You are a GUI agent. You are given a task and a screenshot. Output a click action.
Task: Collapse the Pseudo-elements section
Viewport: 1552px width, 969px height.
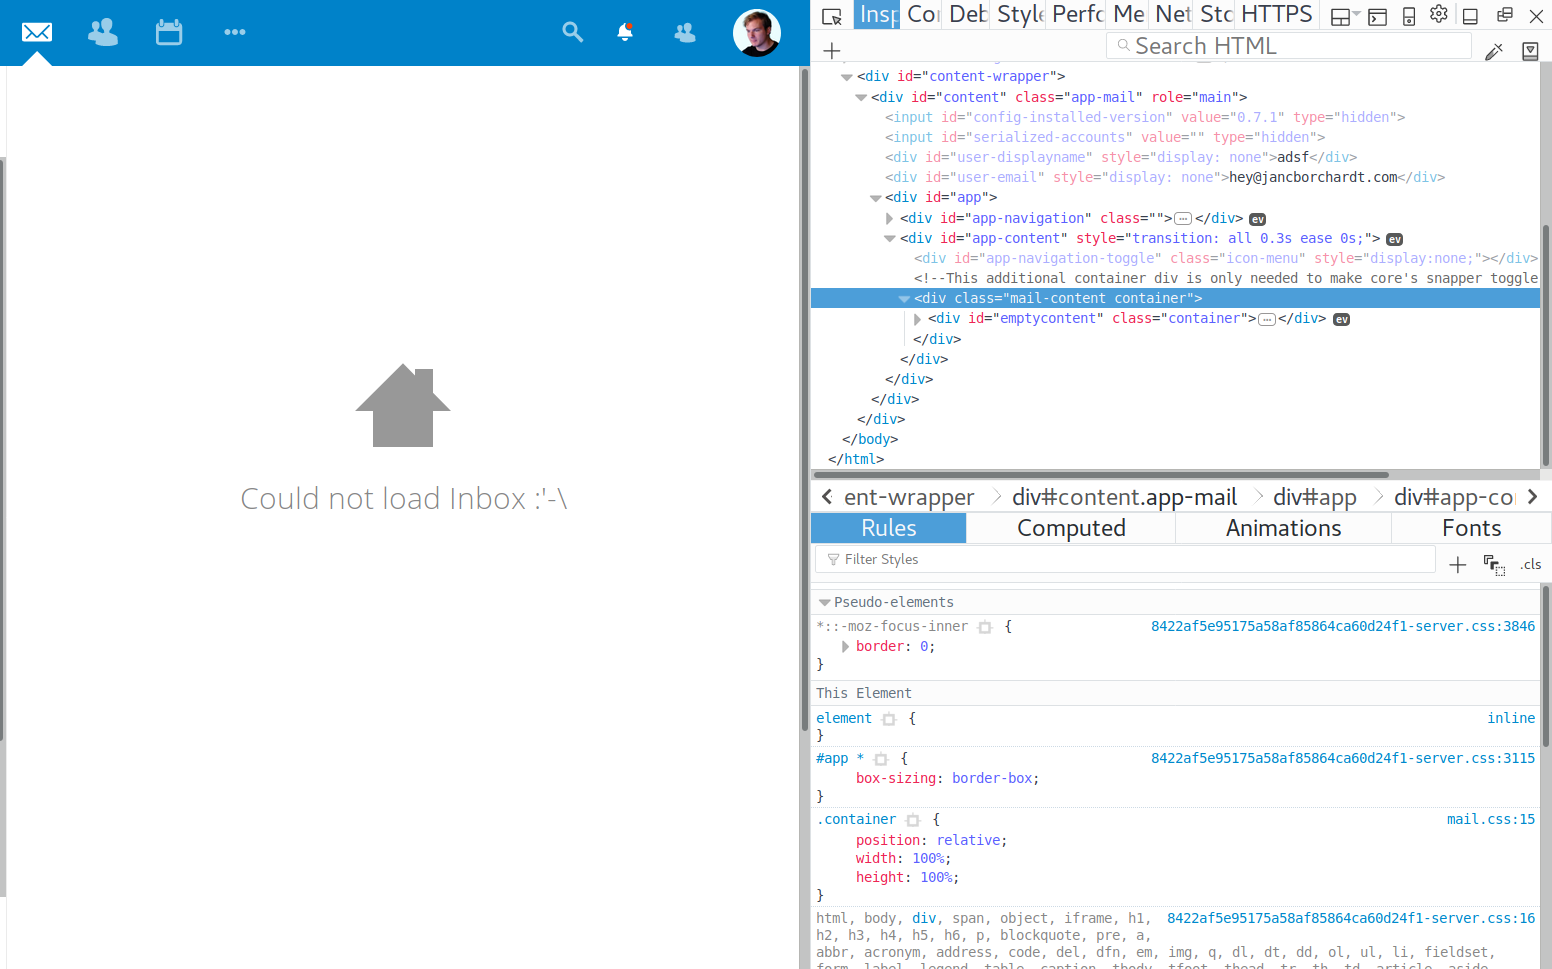pyautogui.click(x=825, y=603)
